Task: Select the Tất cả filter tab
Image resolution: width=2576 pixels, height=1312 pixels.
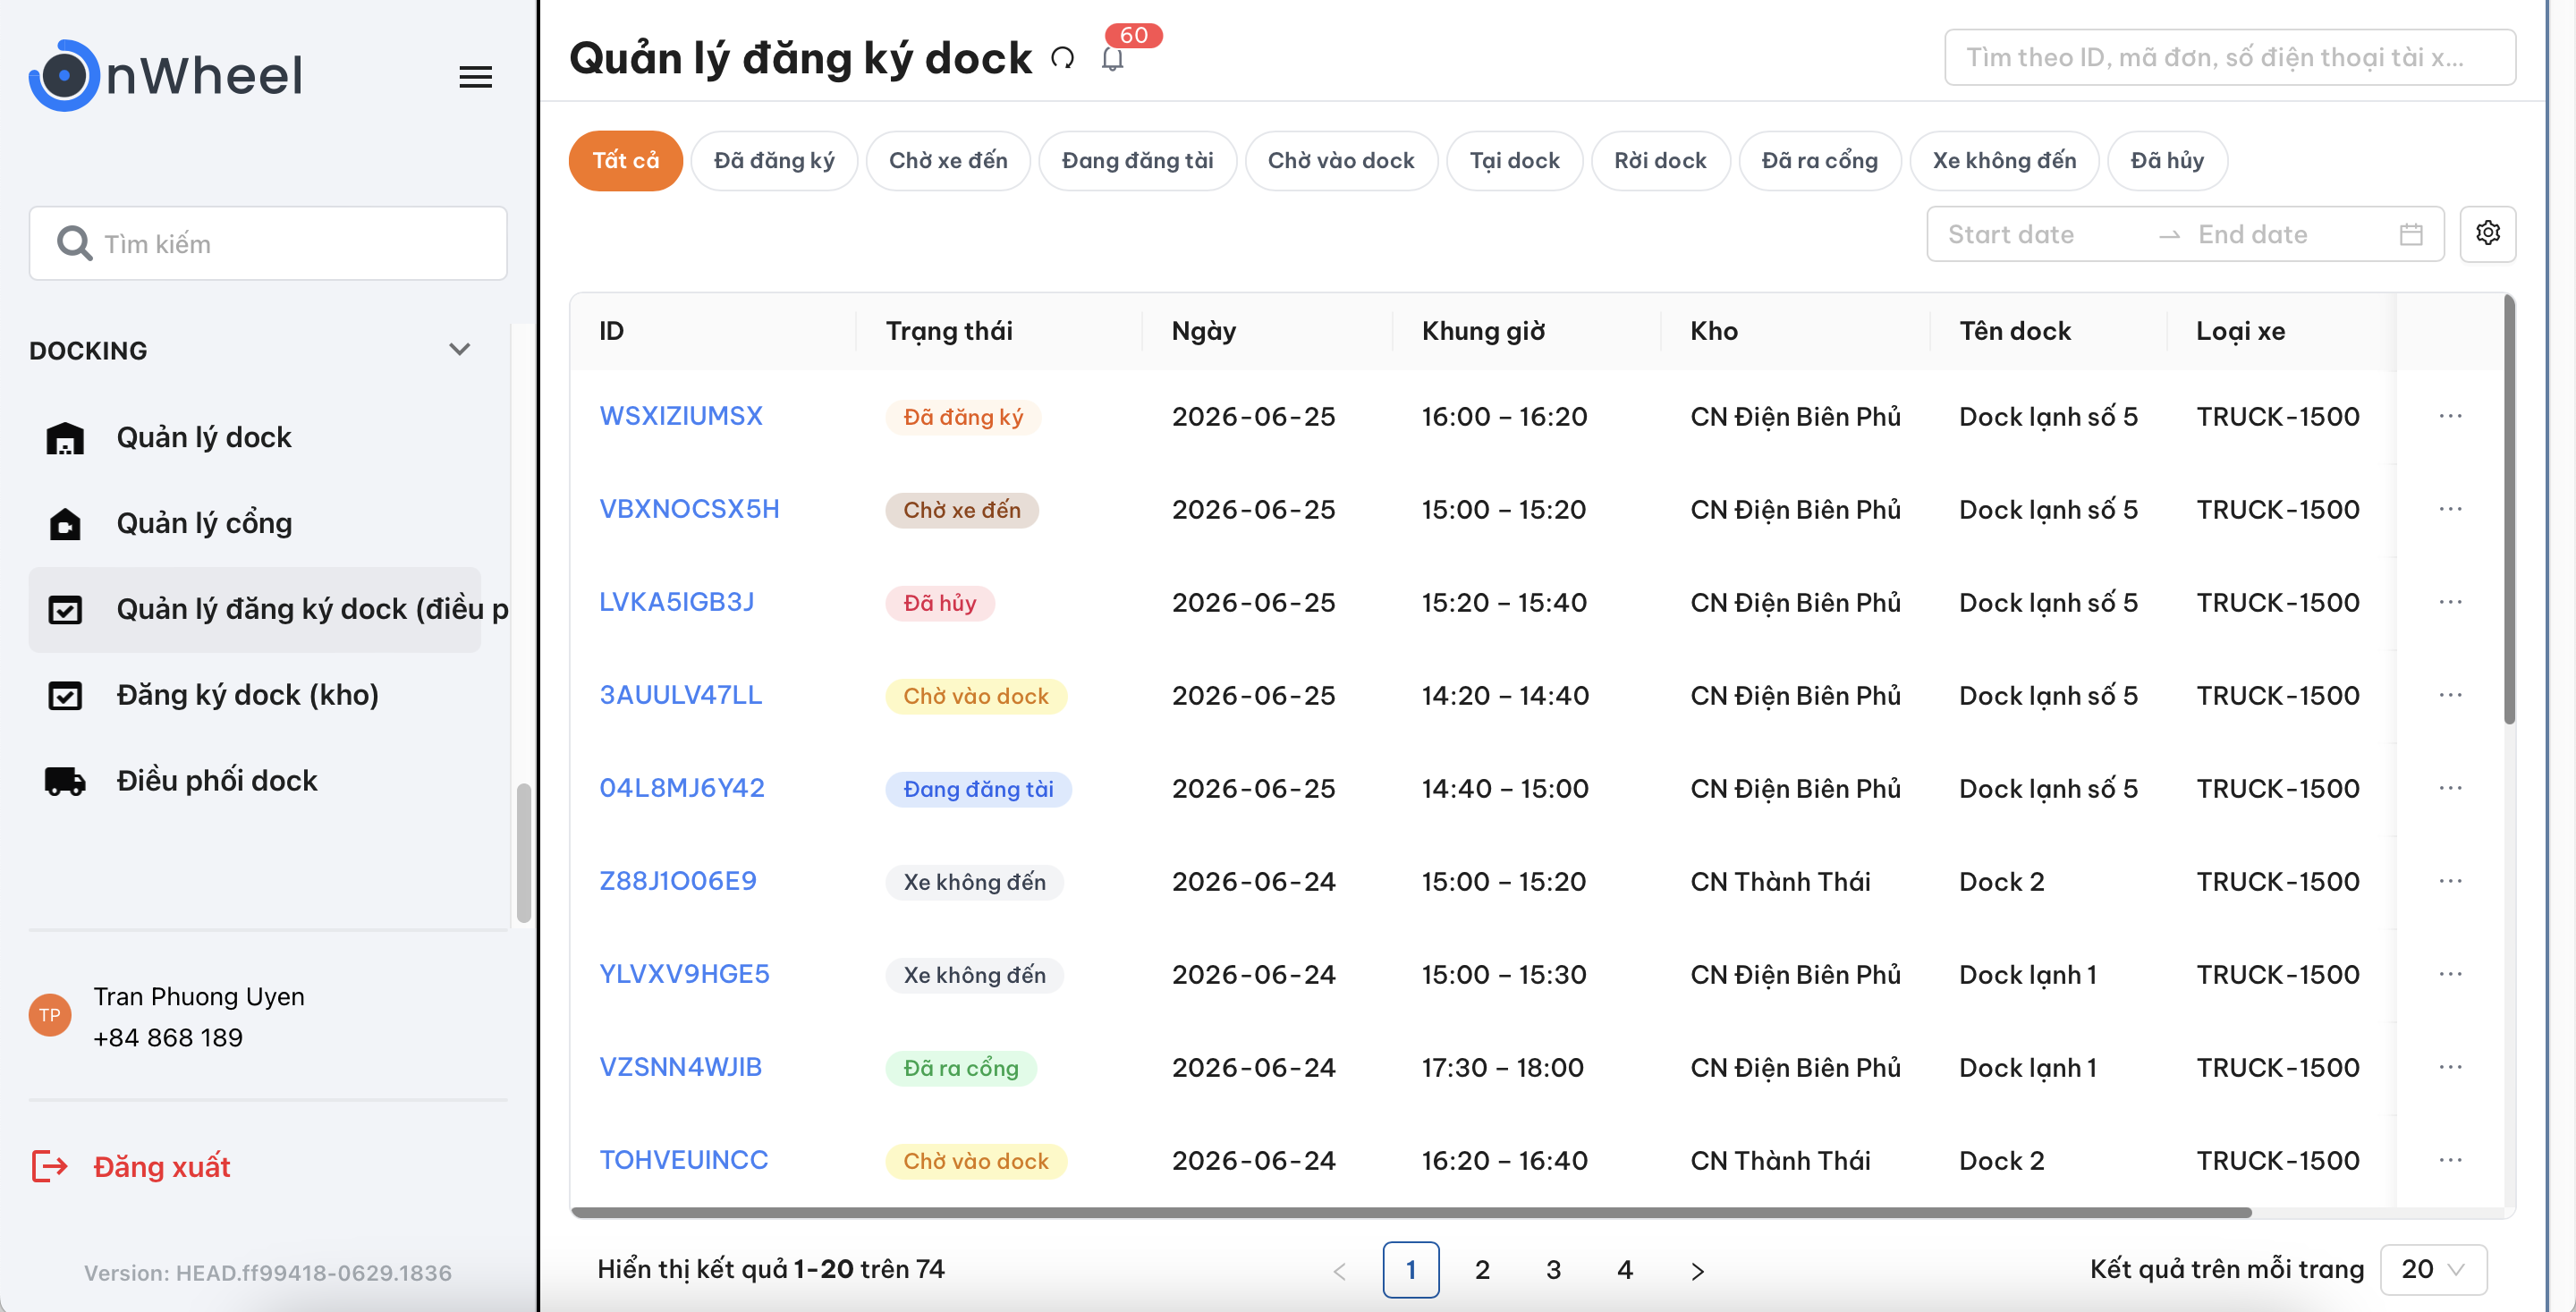Action: [625, 161]
